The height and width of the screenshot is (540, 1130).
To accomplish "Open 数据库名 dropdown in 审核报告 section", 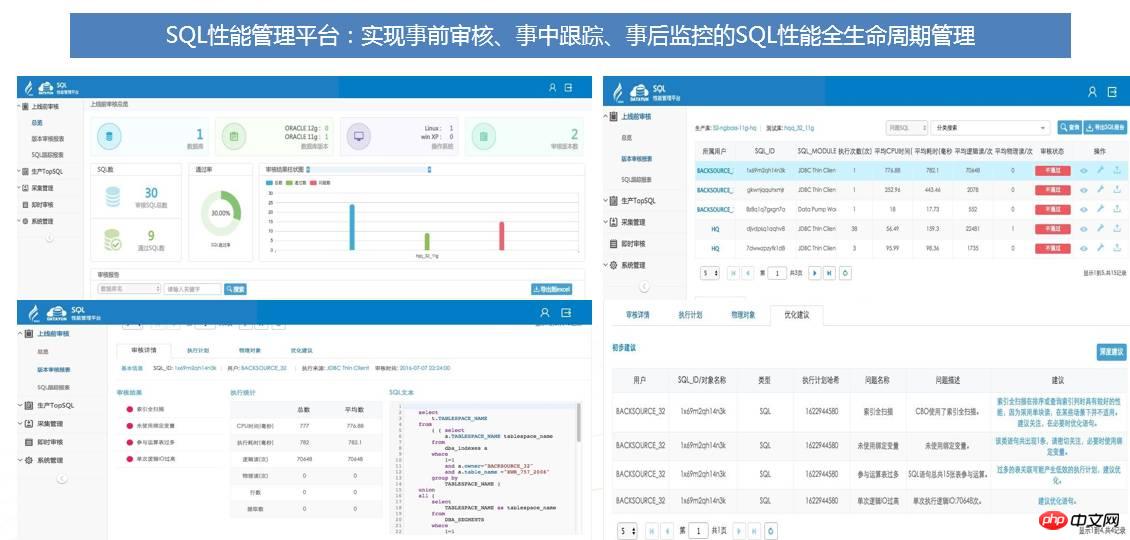I will 129,289.
